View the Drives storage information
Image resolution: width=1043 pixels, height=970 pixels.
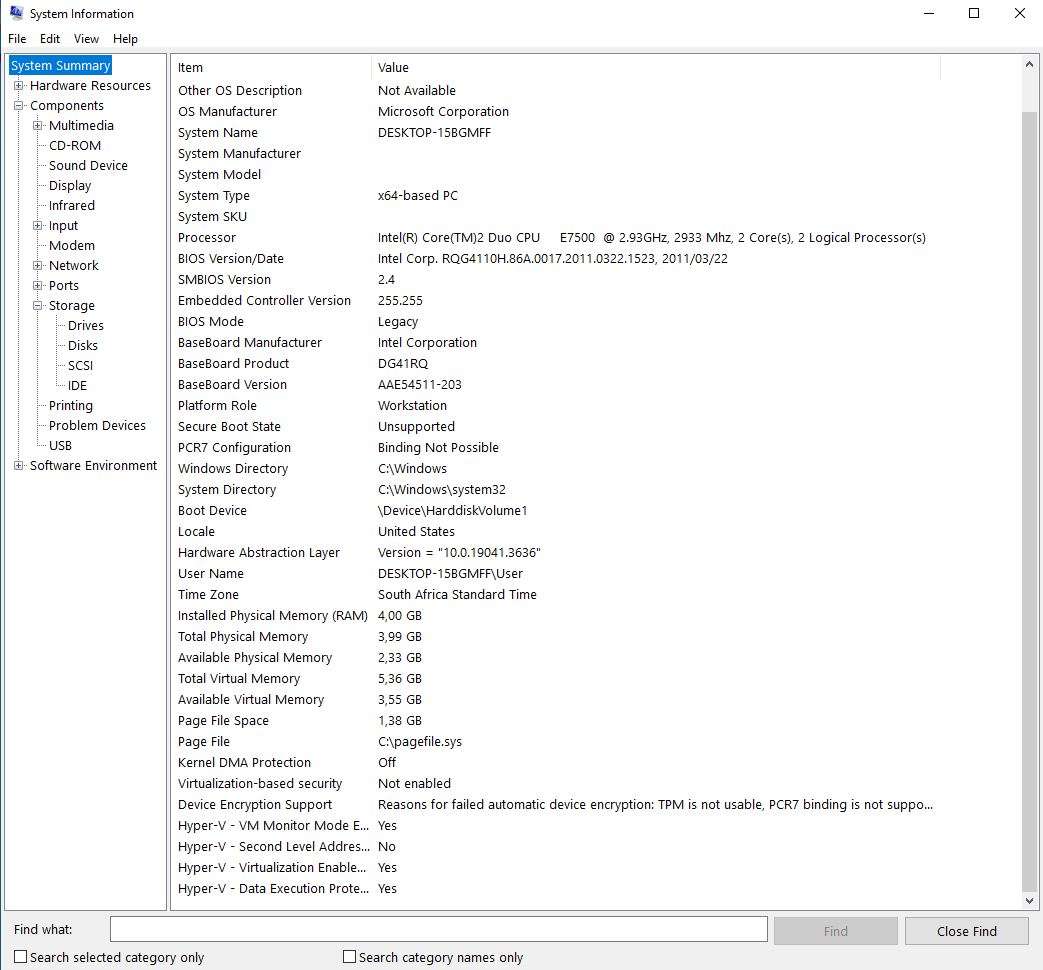tap(85, 325)
